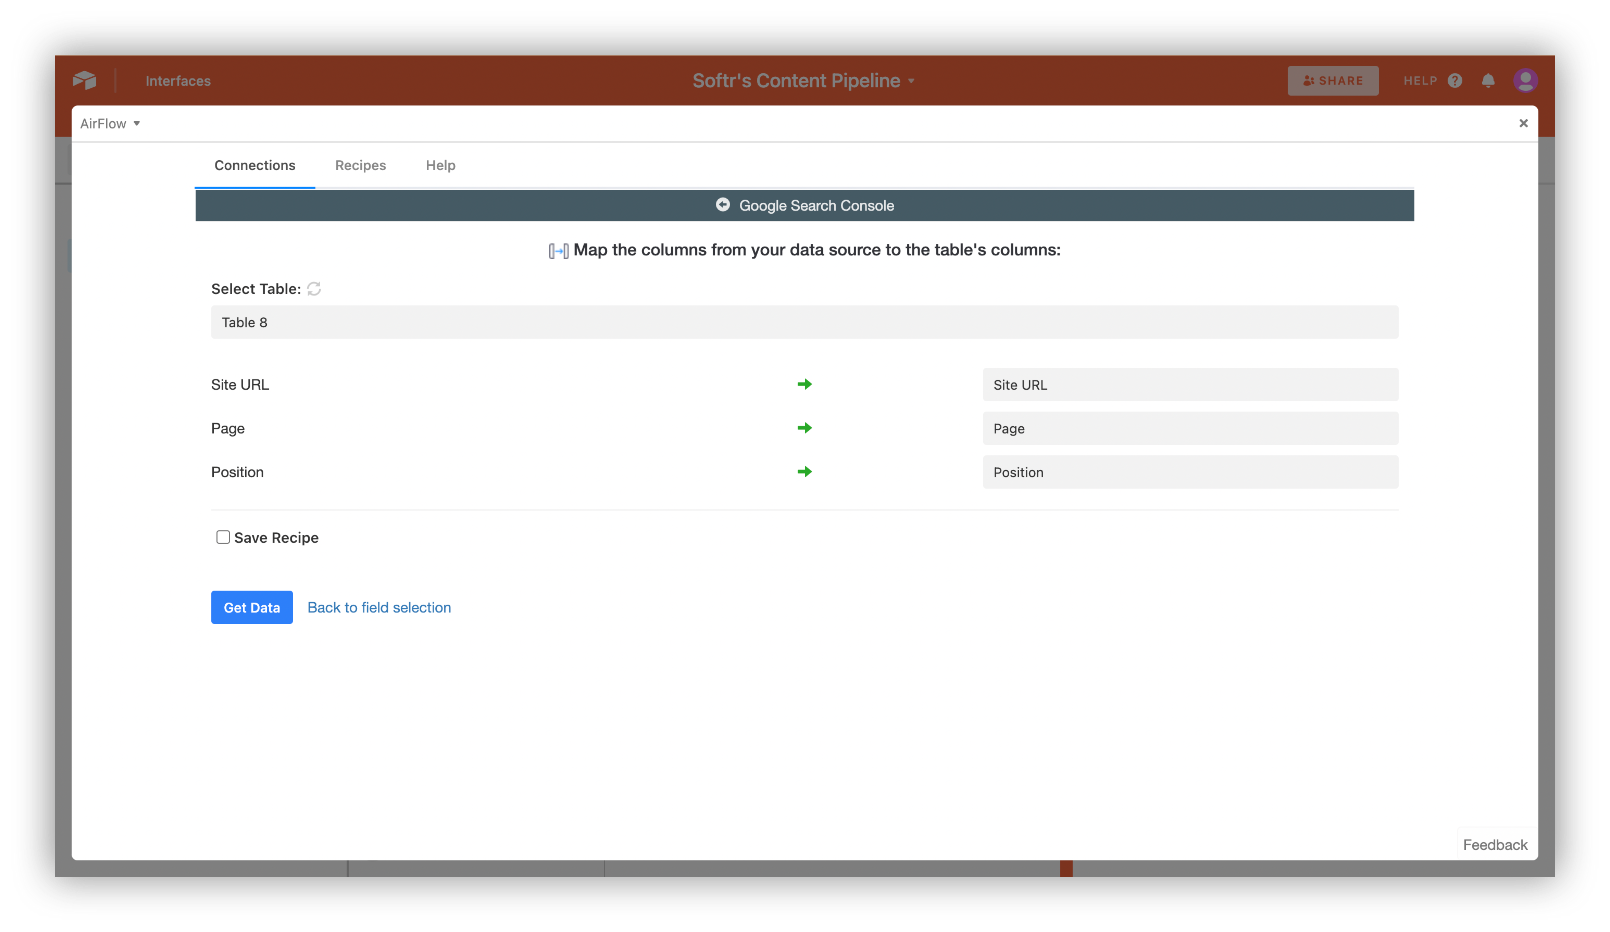1610x932 pixels.
Task: Click the source column label Page
Action: [228, 429]
